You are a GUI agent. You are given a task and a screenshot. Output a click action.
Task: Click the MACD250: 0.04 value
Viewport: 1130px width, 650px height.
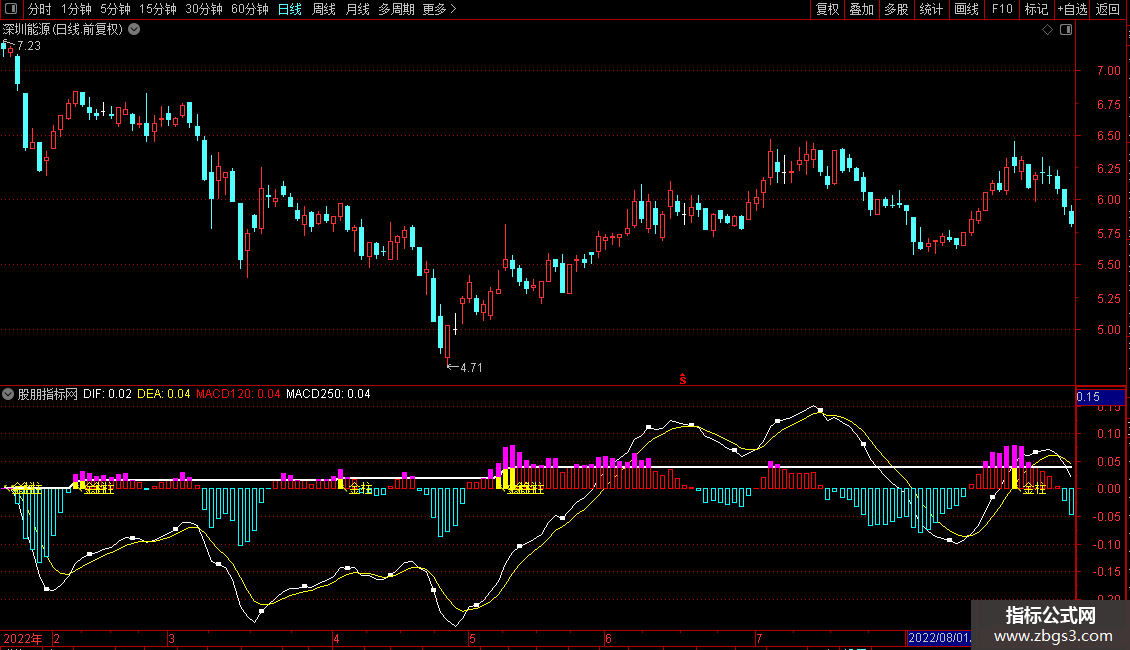328,394
